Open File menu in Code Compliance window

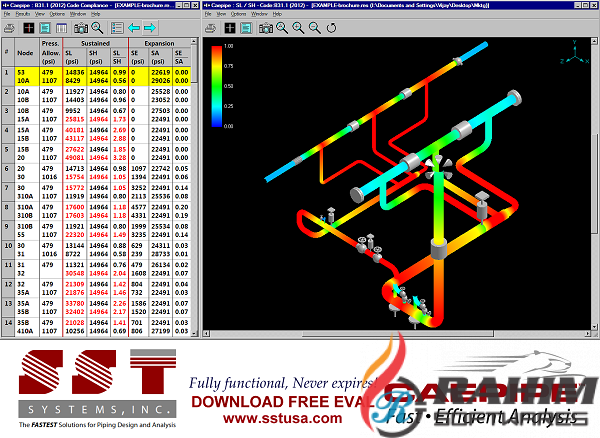pyautogui.click(x=7, y=14)
